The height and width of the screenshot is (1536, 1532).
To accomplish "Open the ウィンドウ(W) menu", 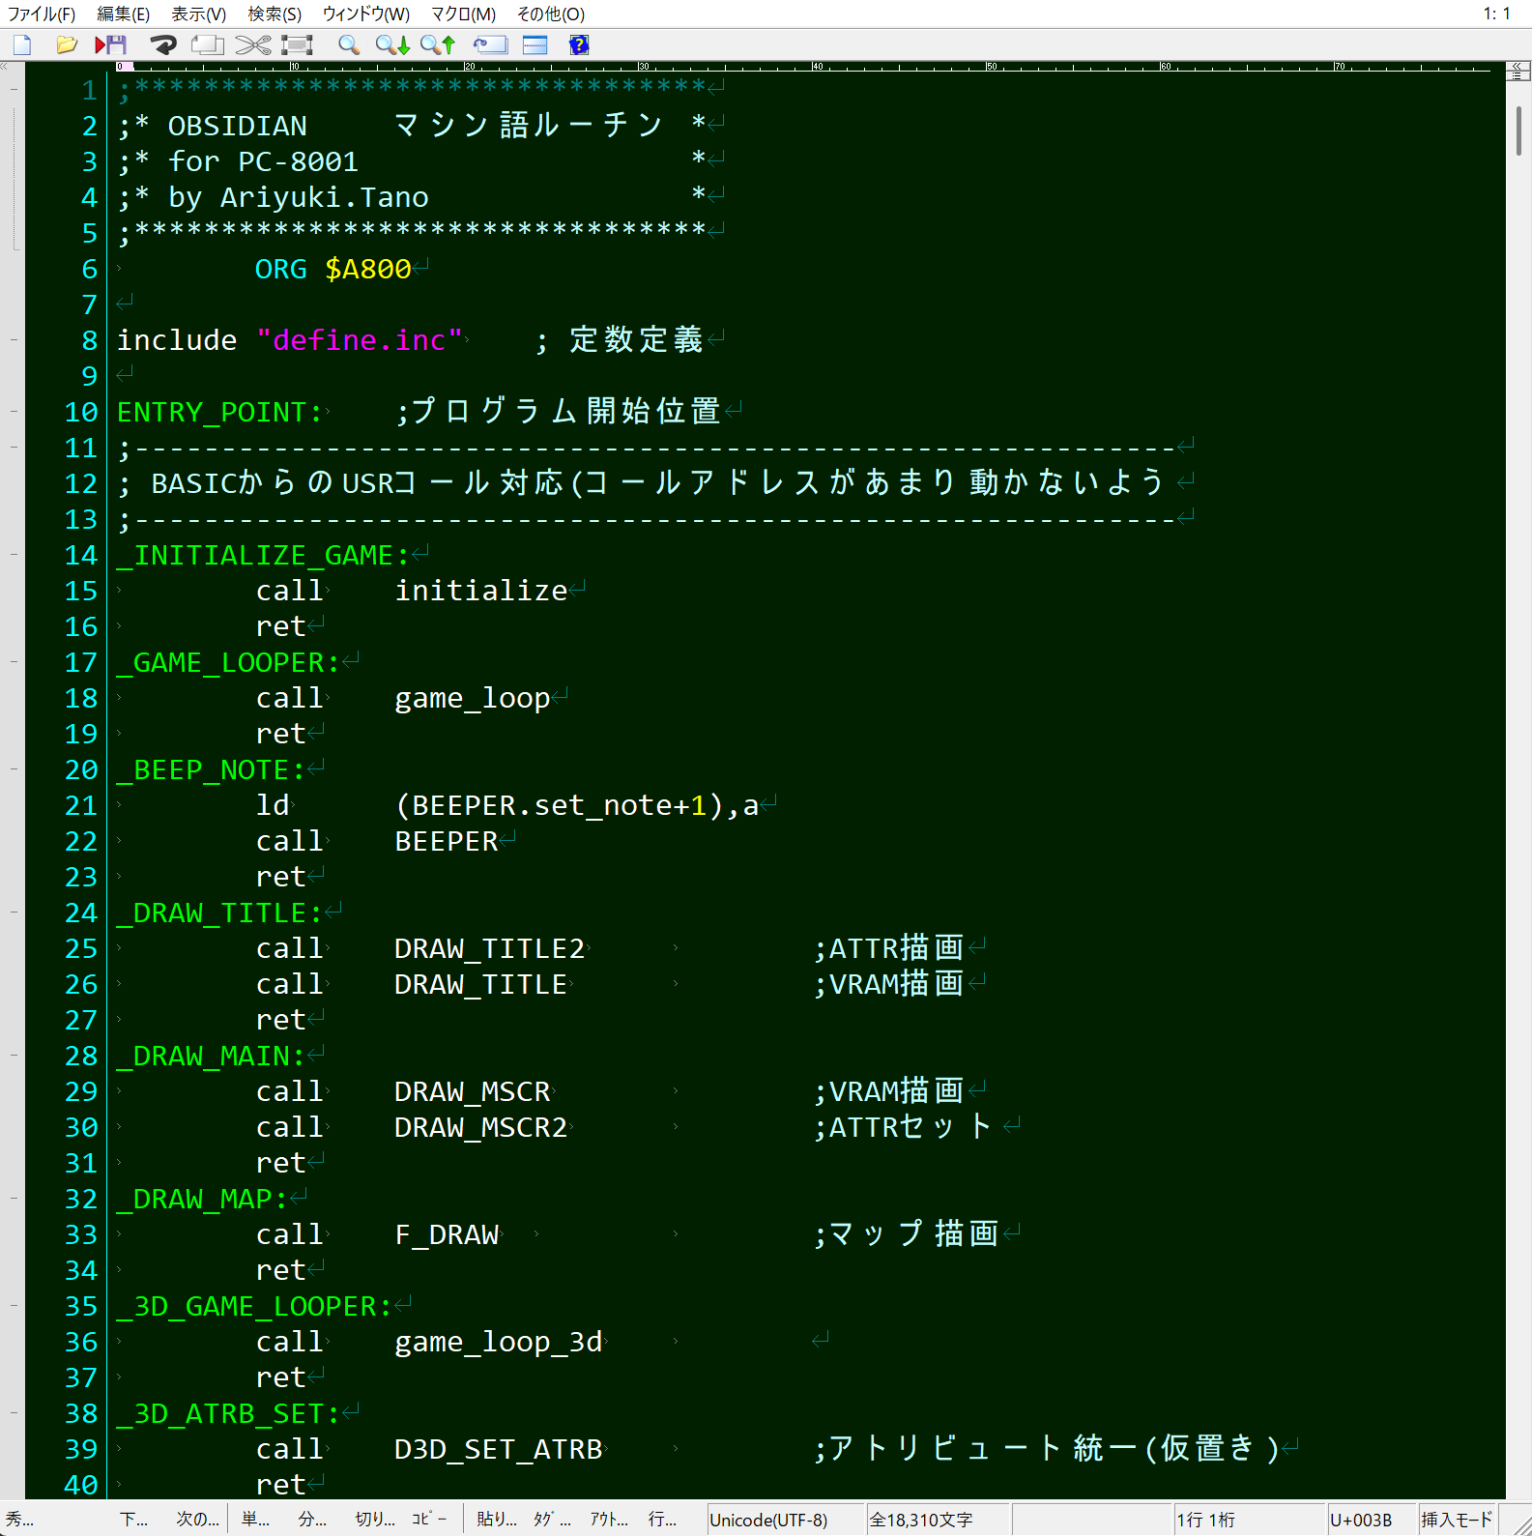I will pyautogui.click(x=364, y=14).
